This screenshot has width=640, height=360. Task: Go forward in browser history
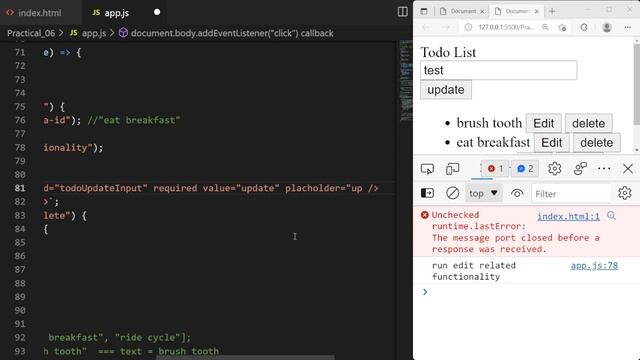446,27
